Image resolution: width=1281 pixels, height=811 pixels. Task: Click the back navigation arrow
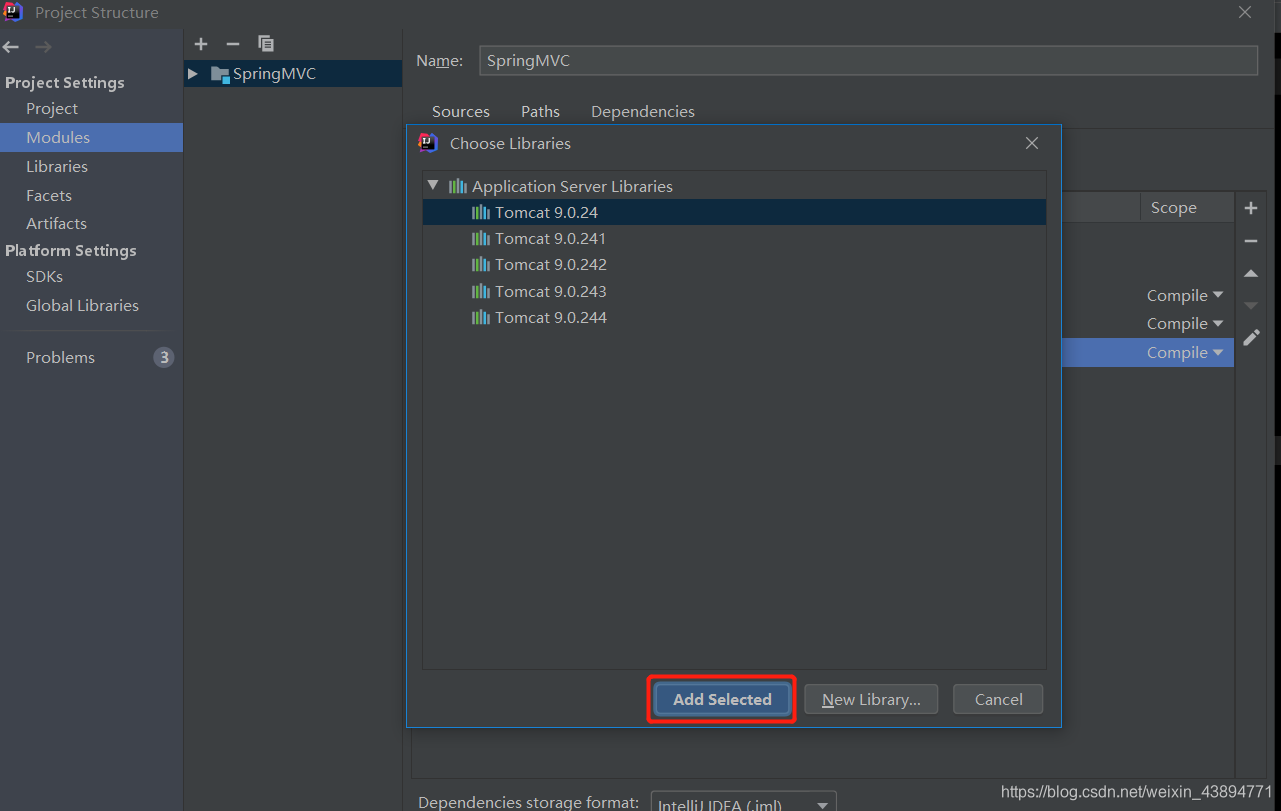tap(11, 47)
